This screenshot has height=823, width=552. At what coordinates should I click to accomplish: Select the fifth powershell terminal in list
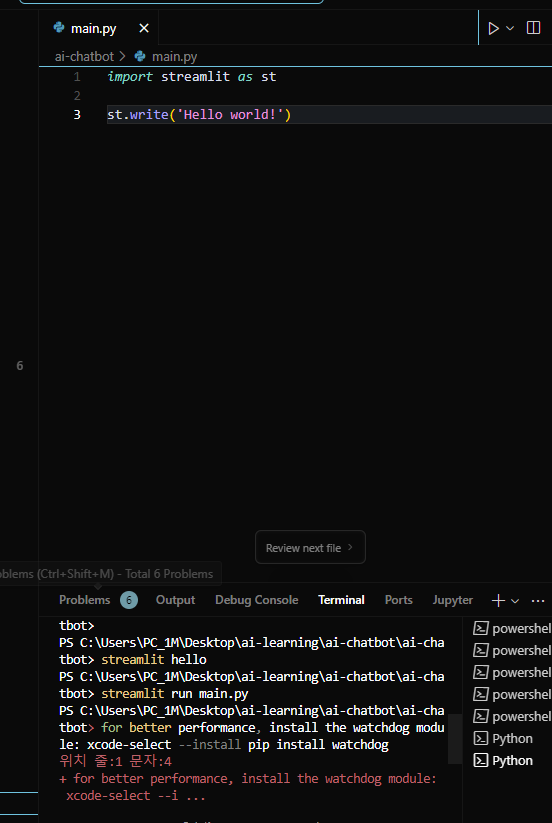(x=512, y=716)
